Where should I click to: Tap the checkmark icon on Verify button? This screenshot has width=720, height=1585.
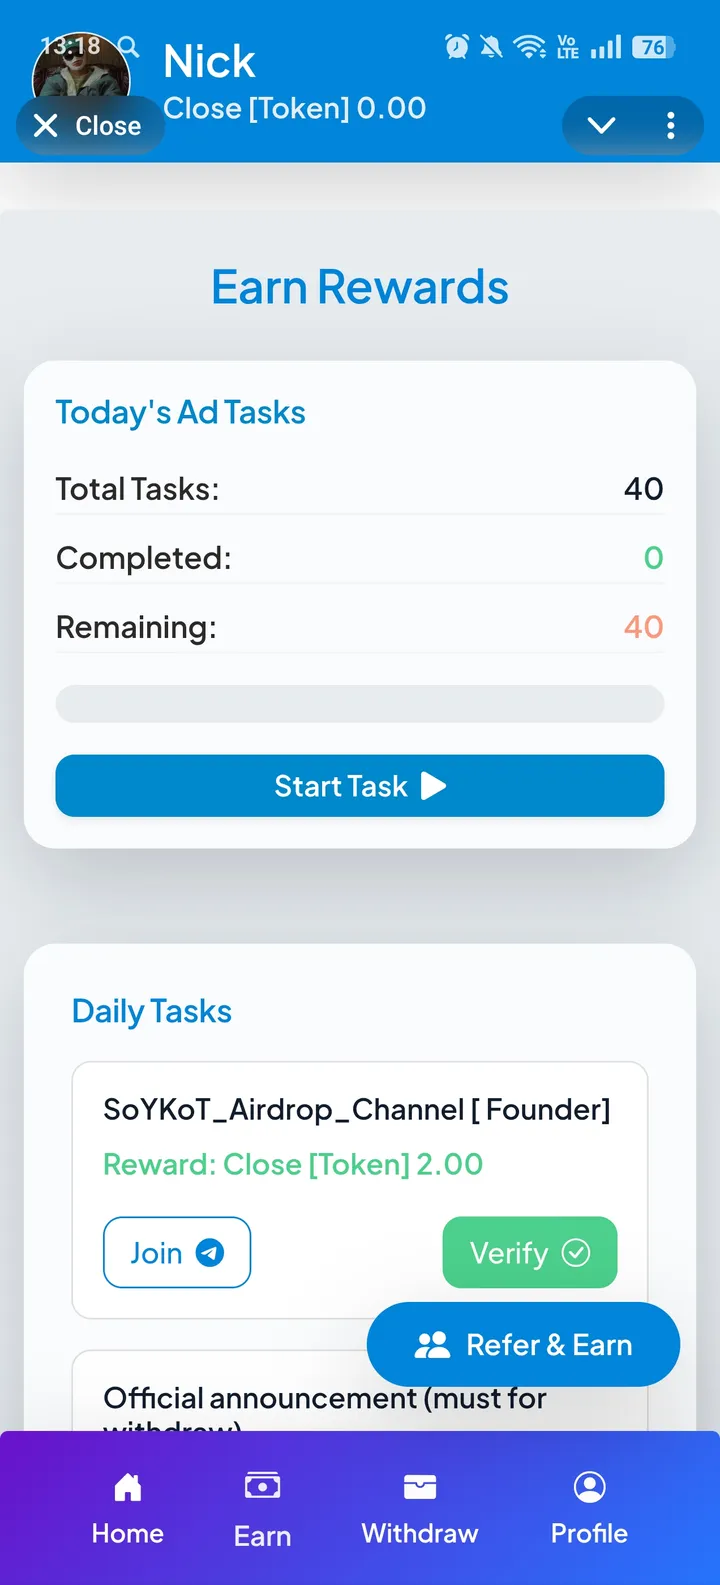[x=576, y=1253]
